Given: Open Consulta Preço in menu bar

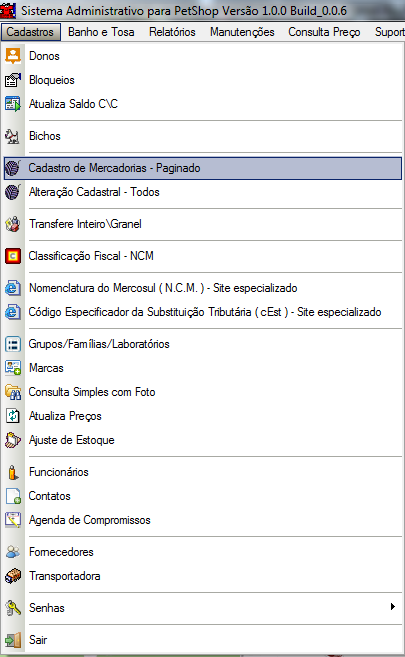Looking at the screenshot, I should [x=324, y=32].
